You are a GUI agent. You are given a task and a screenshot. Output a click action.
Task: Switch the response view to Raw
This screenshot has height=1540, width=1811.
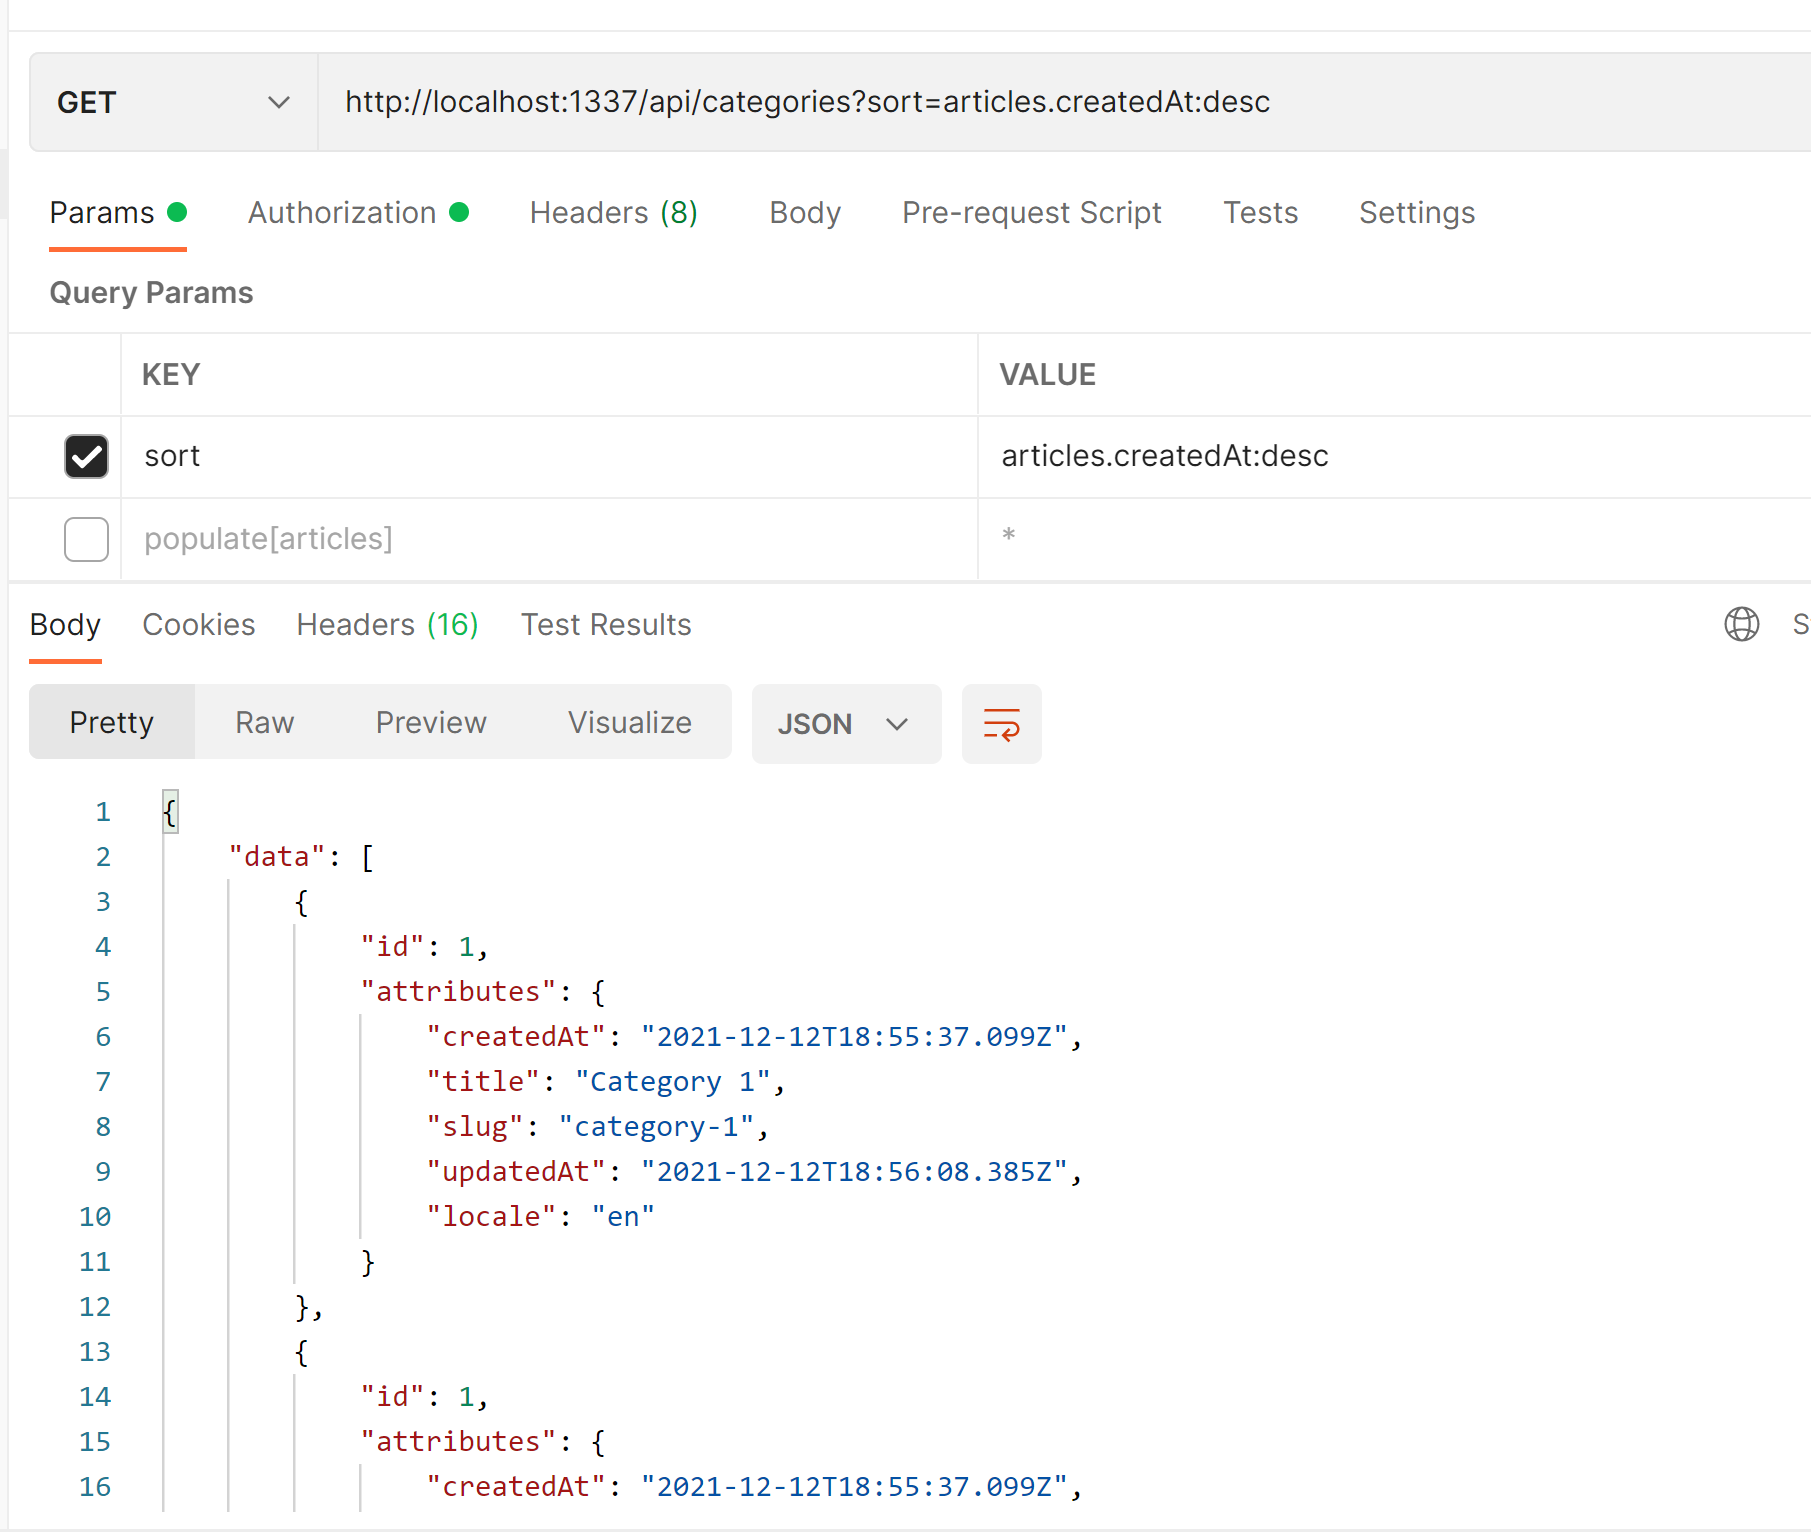[x=264, y=722]
